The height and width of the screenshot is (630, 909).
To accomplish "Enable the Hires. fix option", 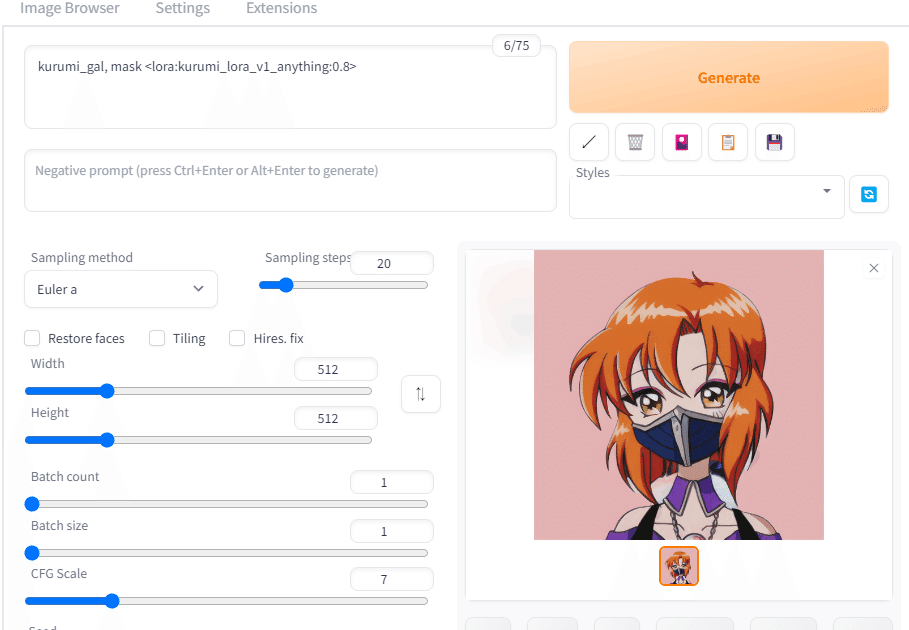I will [x=237, y=338].
